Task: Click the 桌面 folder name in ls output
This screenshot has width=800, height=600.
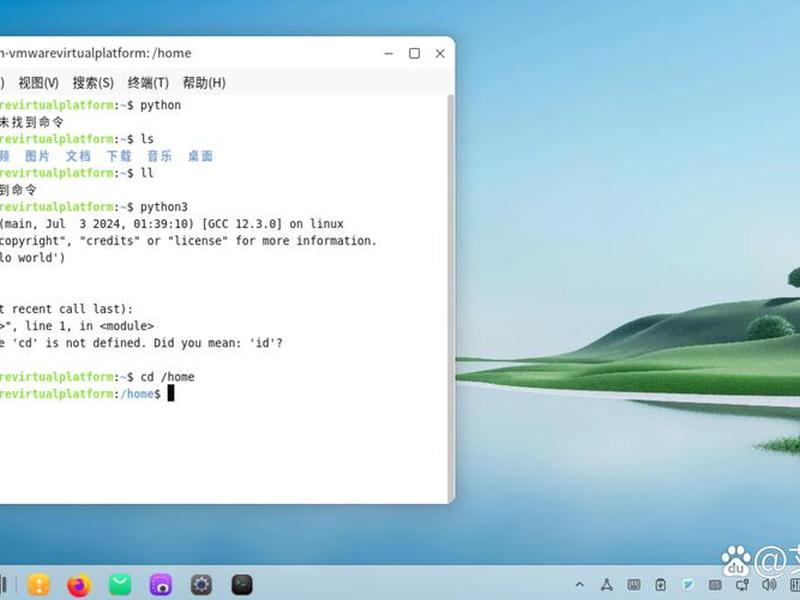Action: click(x=201, y=156)
